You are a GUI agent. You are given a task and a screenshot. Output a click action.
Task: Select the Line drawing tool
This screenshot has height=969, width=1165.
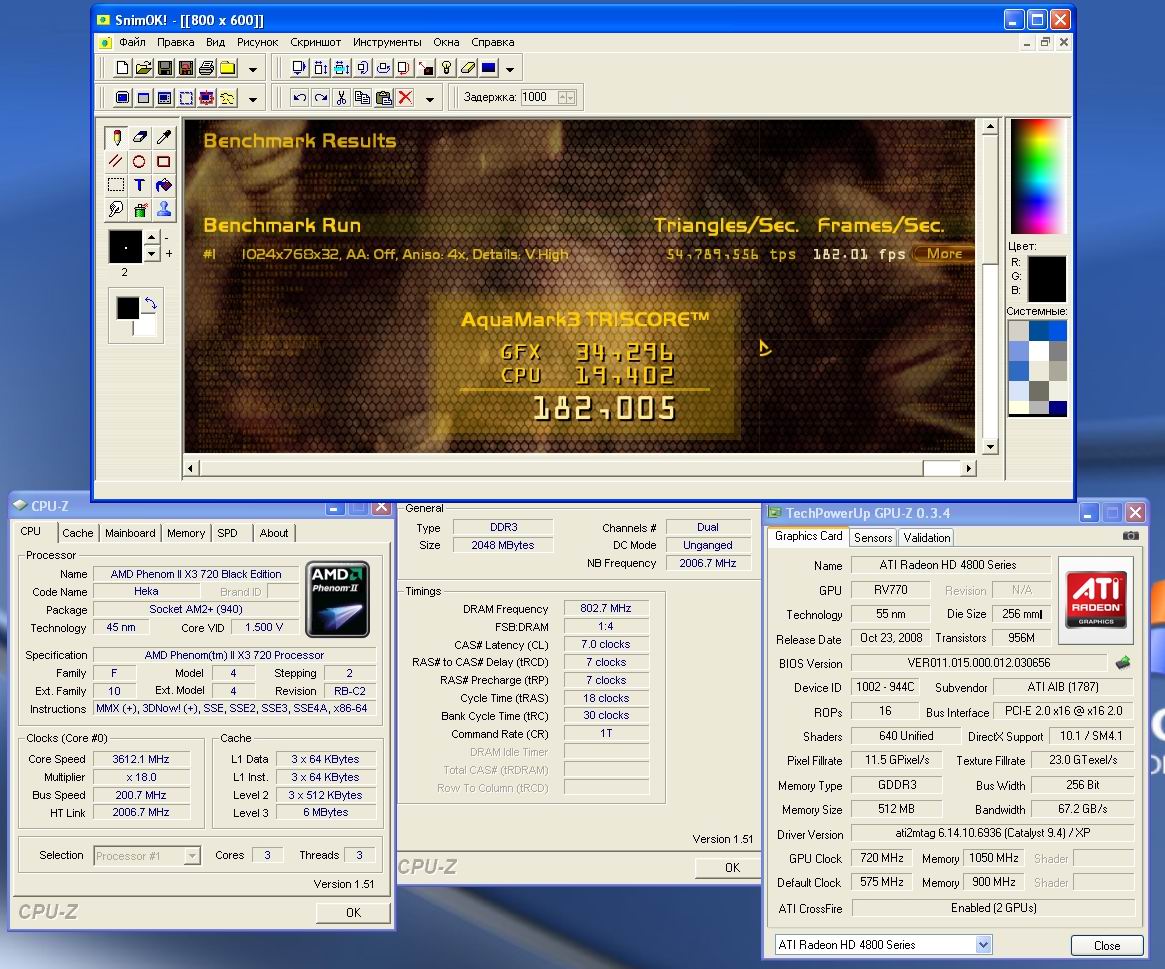tap(116, 161)
